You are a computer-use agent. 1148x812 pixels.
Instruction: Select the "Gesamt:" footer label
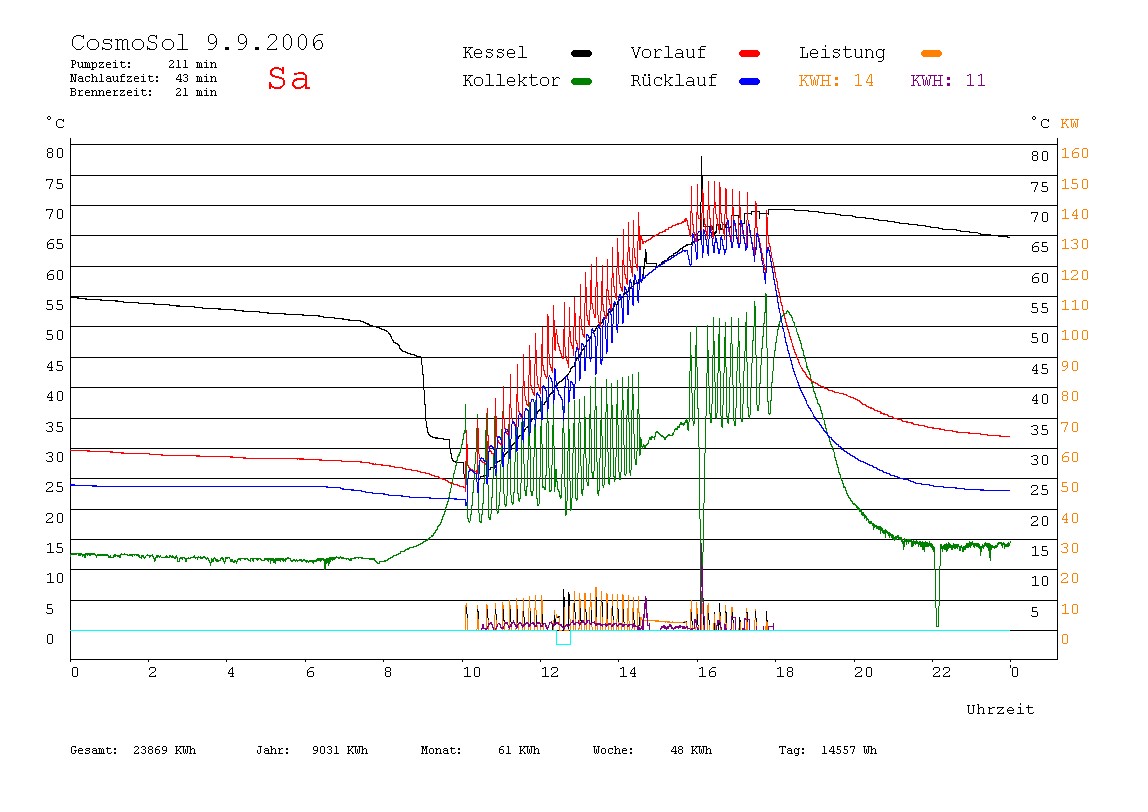point(94,750)
